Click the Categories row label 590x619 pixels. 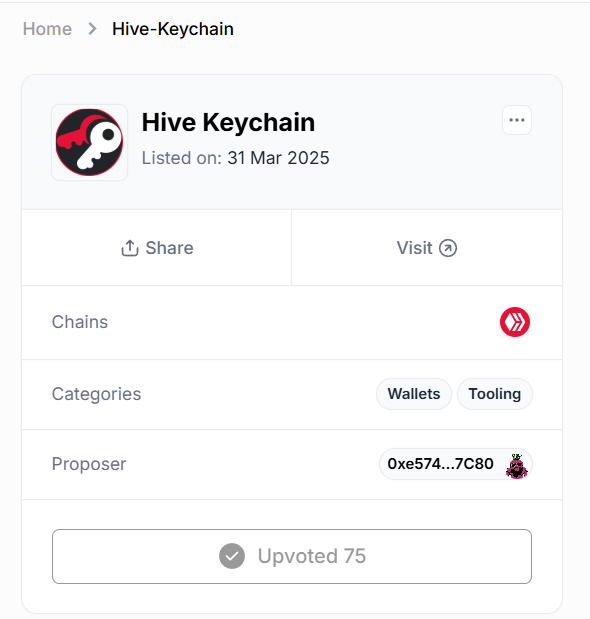[96, 394]
